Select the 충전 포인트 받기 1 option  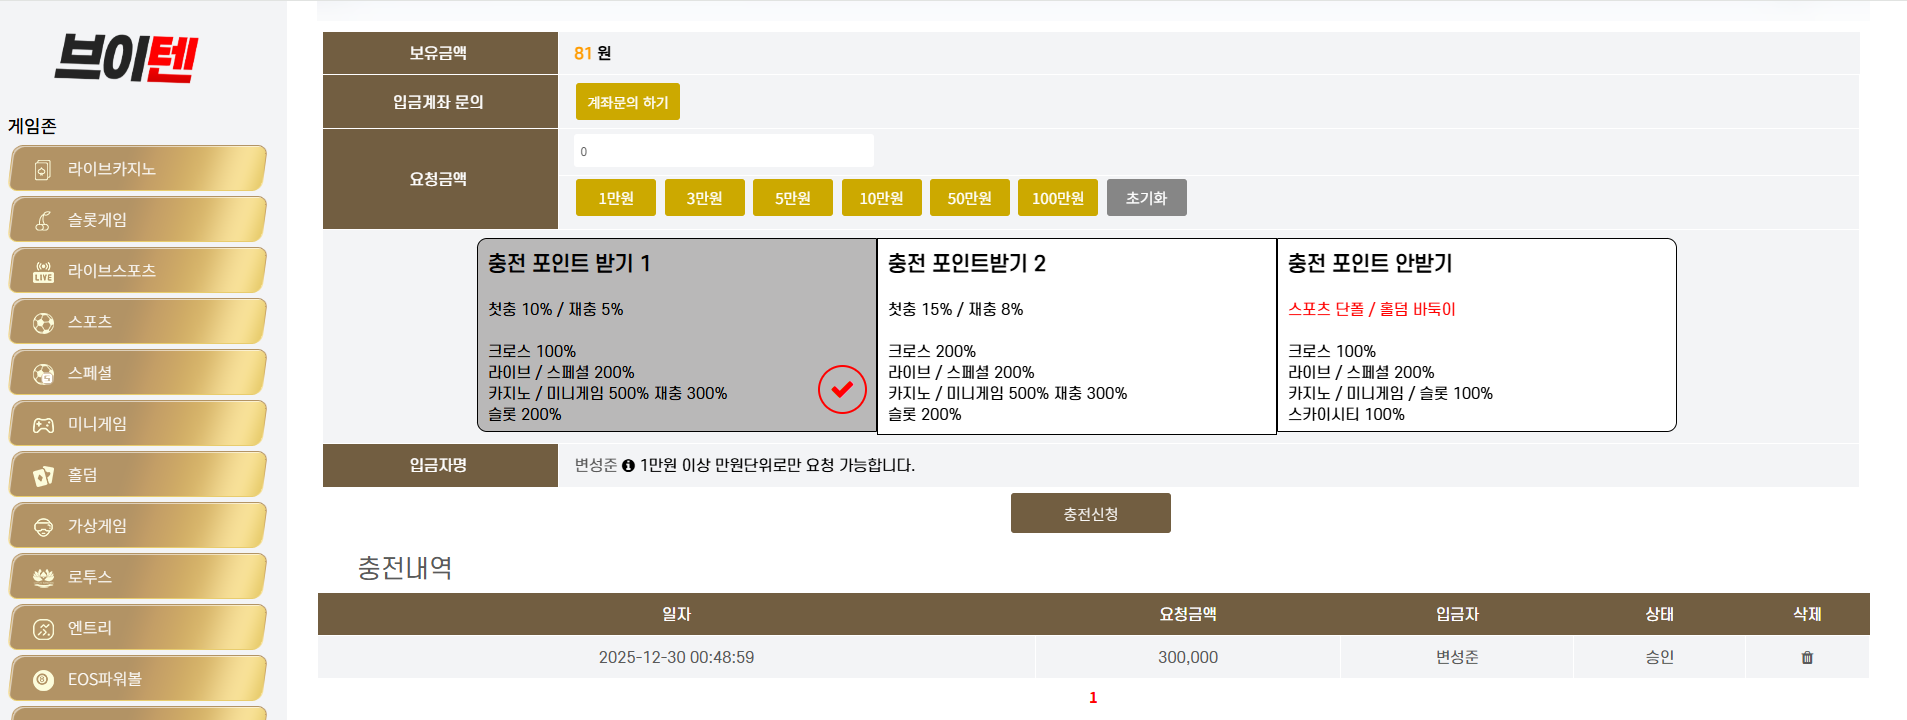coord(677,335)
